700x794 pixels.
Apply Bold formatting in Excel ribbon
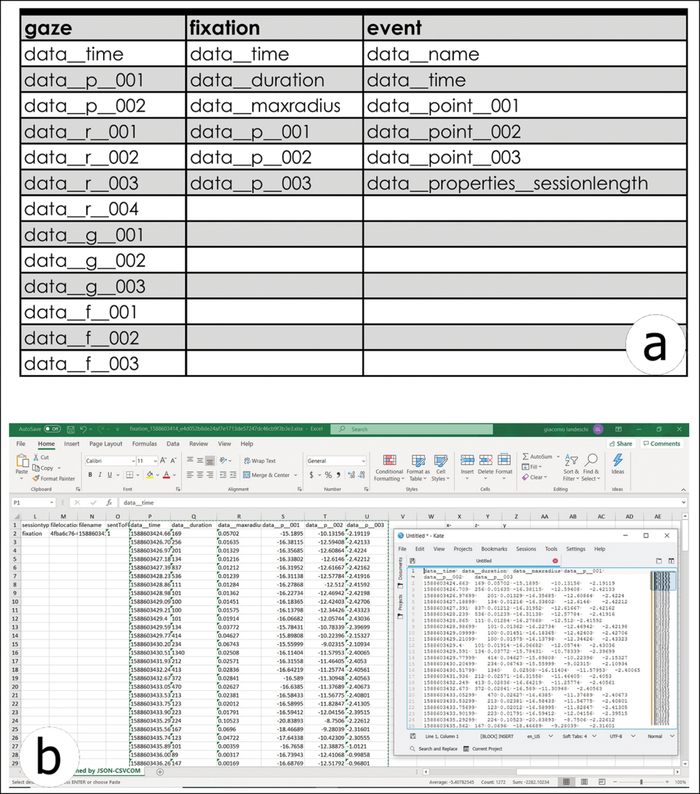pos(90,475)
